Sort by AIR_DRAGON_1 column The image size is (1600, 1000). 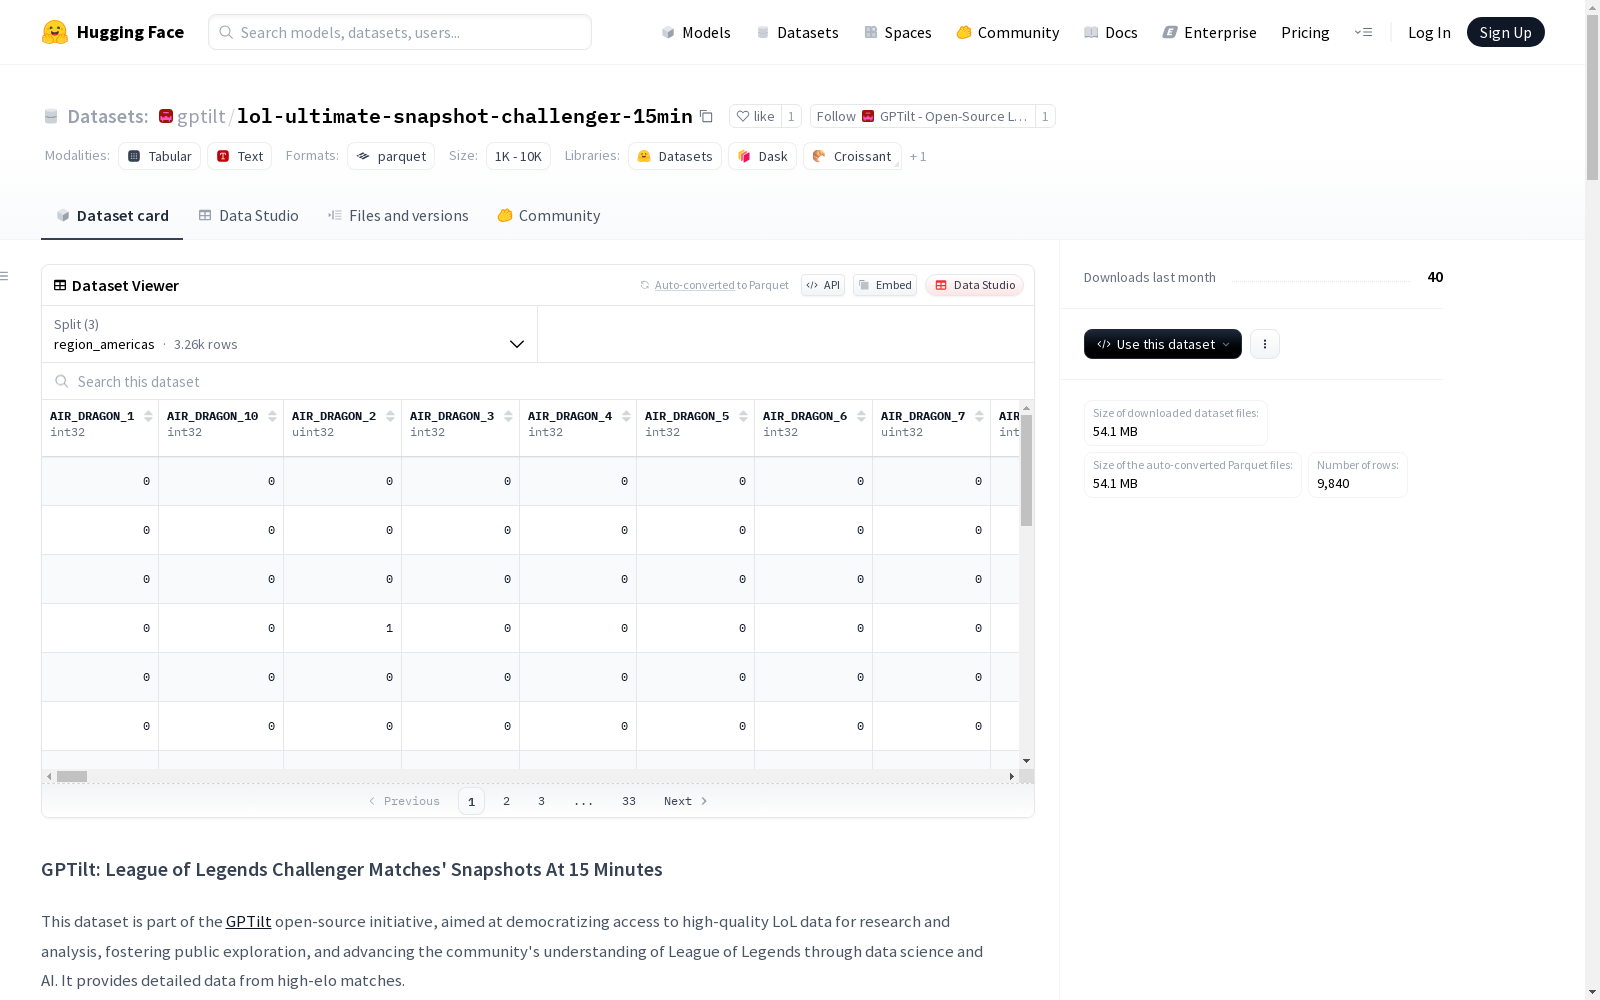(148, 416)
